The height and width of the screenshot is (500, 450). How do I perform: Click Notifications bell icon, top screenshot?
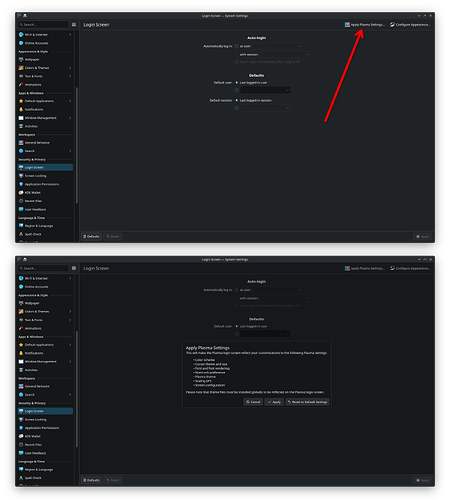point(21,109)
